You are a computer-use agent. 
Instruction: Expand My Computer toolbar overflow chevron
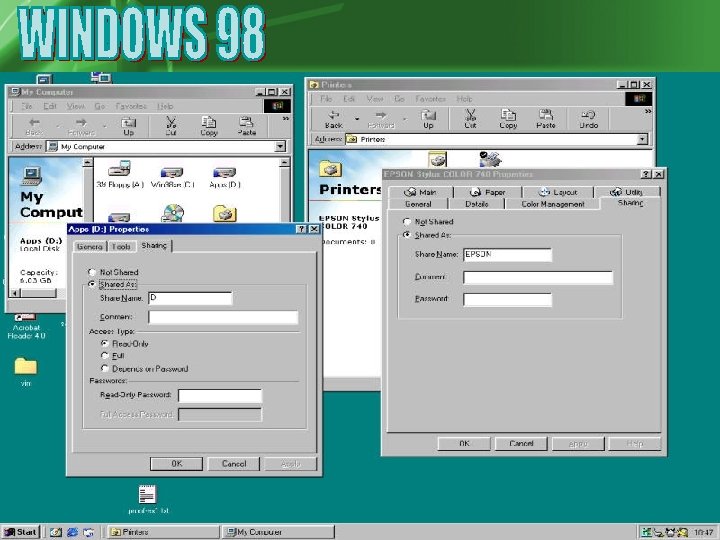coord(286,118)
